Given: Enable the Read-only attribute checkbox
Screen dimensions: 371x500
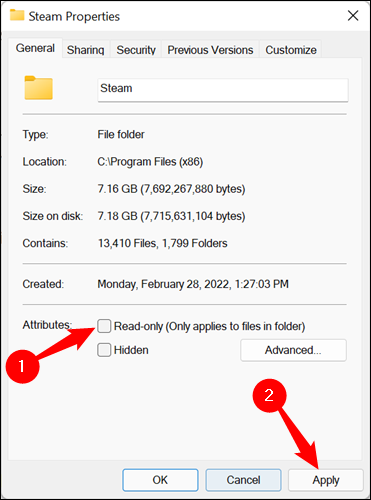Looking at the screenshot, I should [x=104, y=326].
